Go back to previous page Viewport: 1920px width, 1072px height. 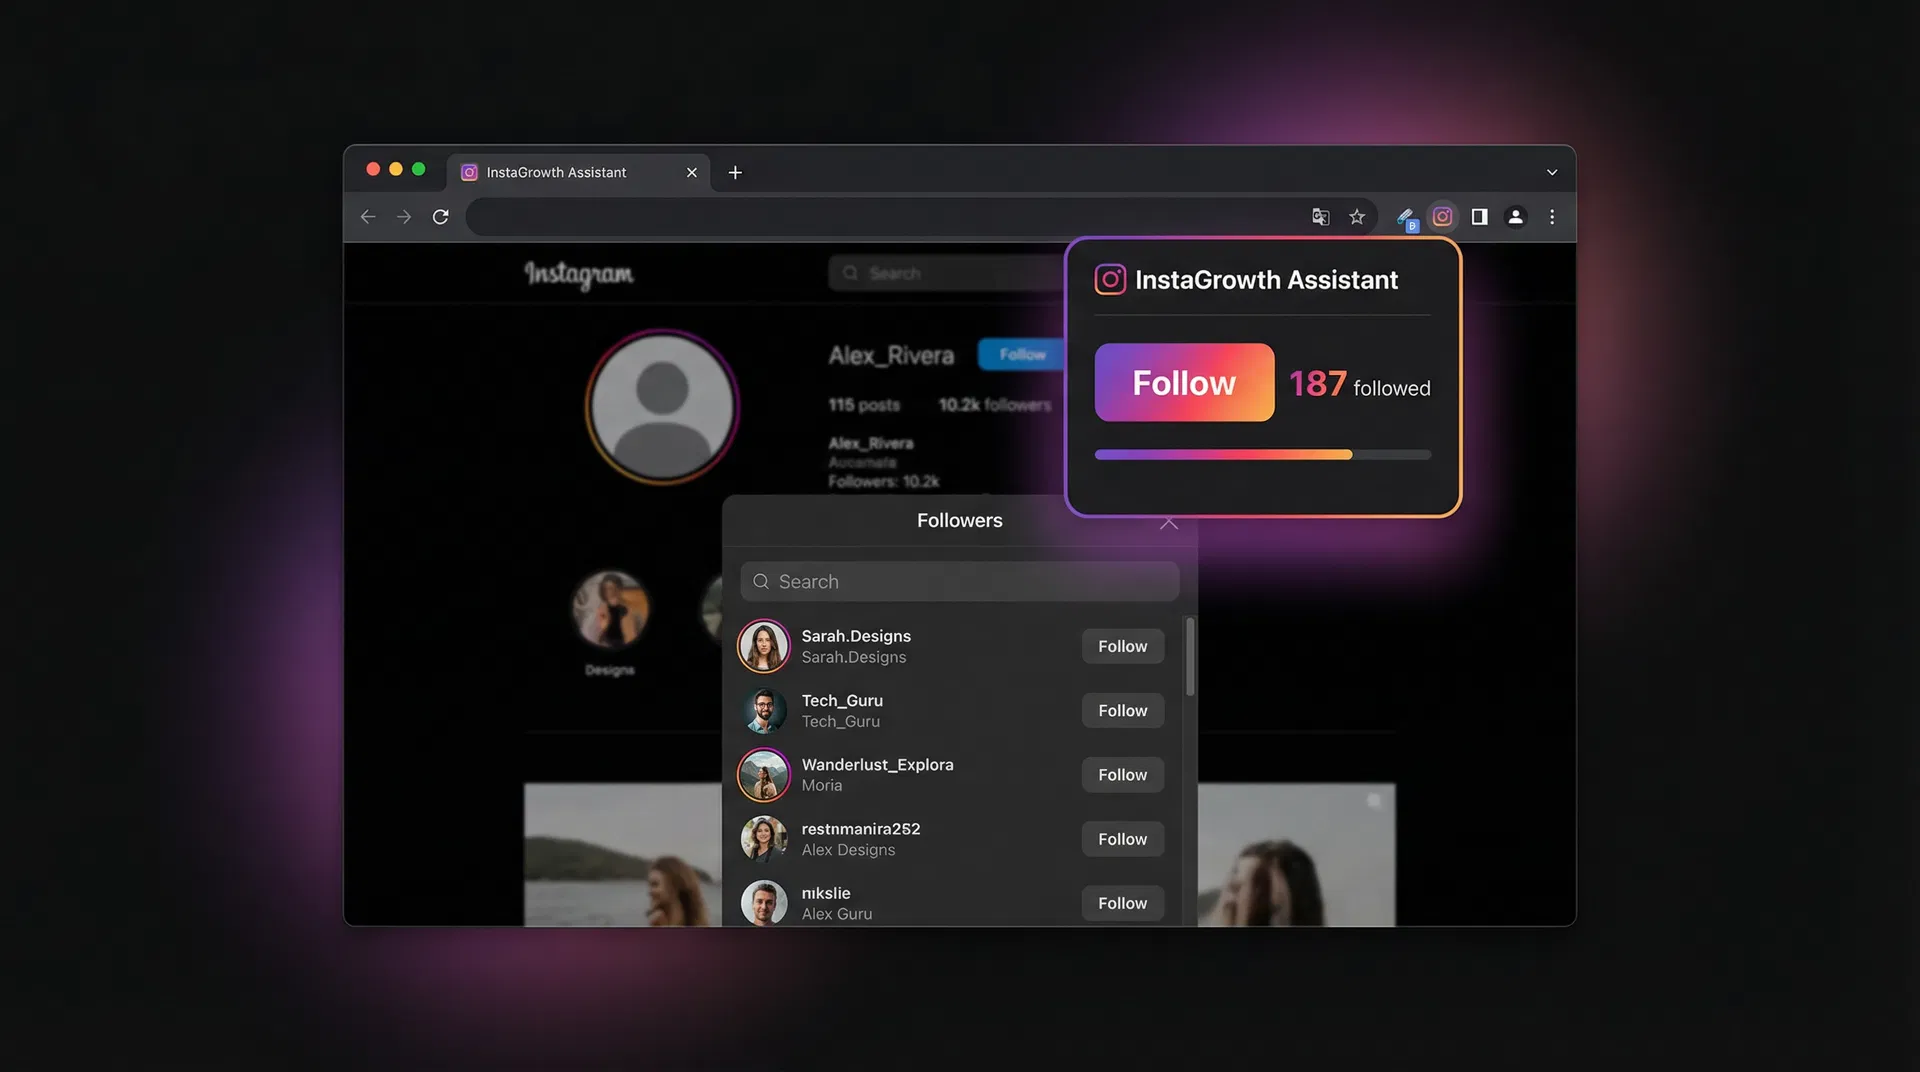(x=368, y=217)
